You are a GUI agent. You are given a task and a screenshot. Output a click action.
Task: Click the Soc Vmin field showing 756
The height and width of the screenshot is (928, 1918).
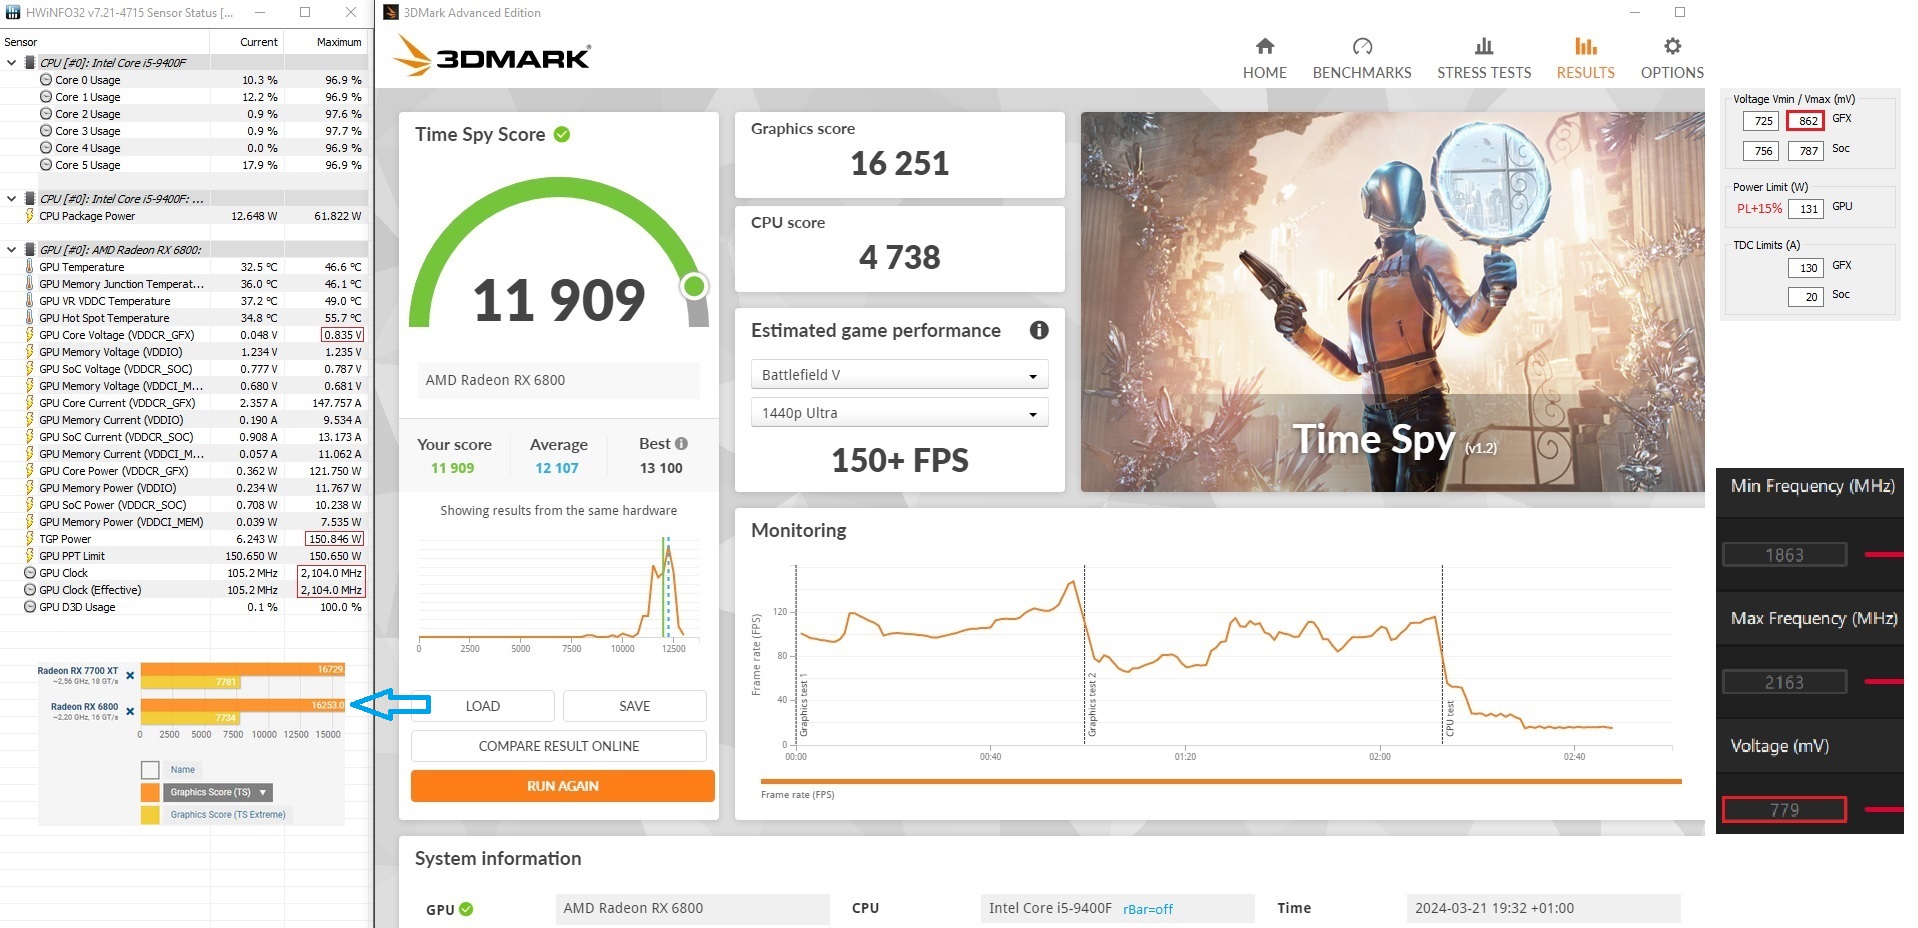coord(1760,151)
